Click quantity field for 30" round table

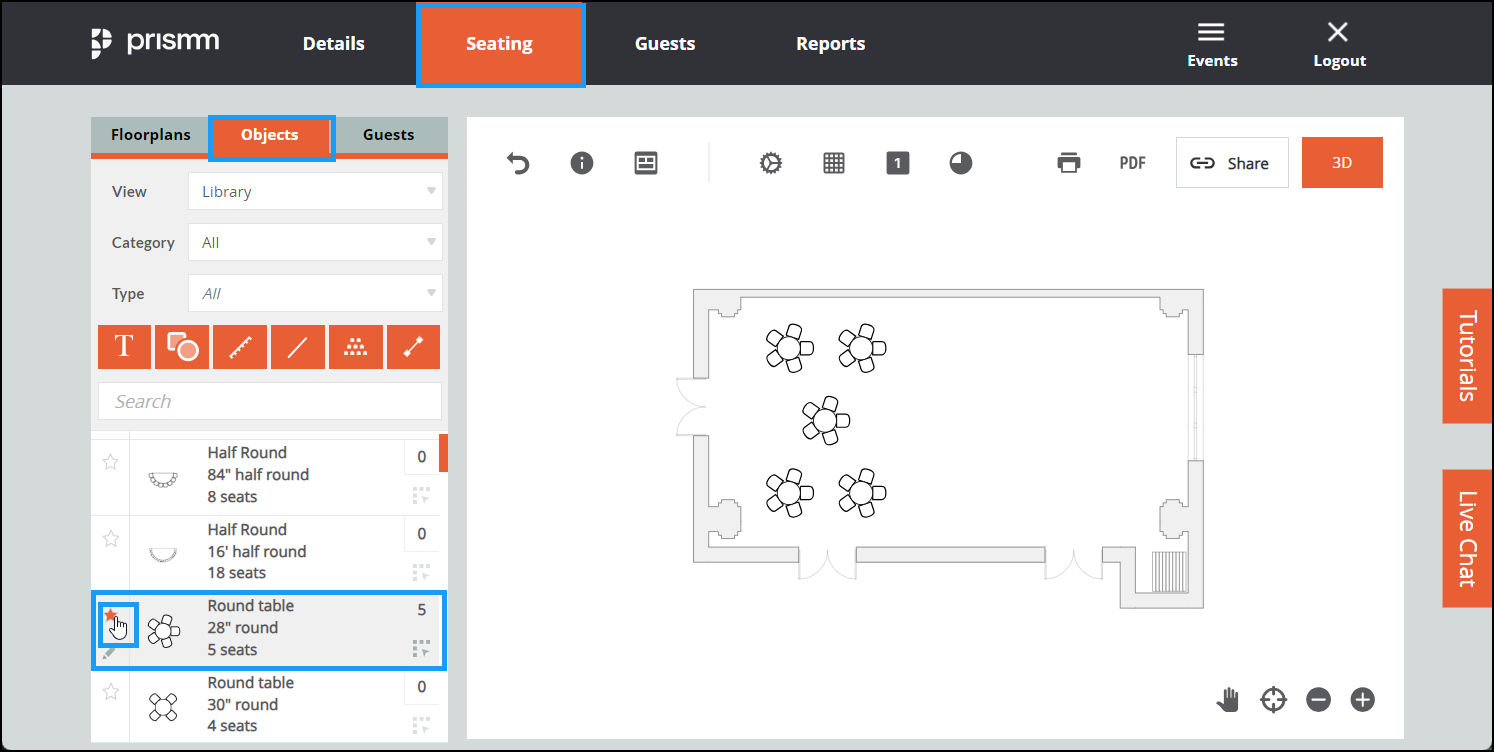pos(421,687)
